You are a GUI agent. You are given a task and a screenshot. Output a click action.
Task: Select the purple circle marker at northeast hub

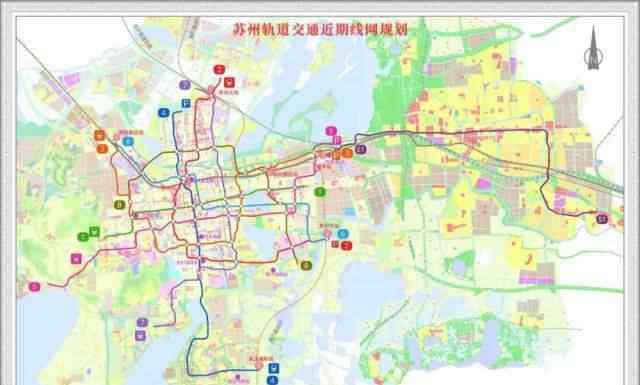pyautogui.click(x=360, y=149)
